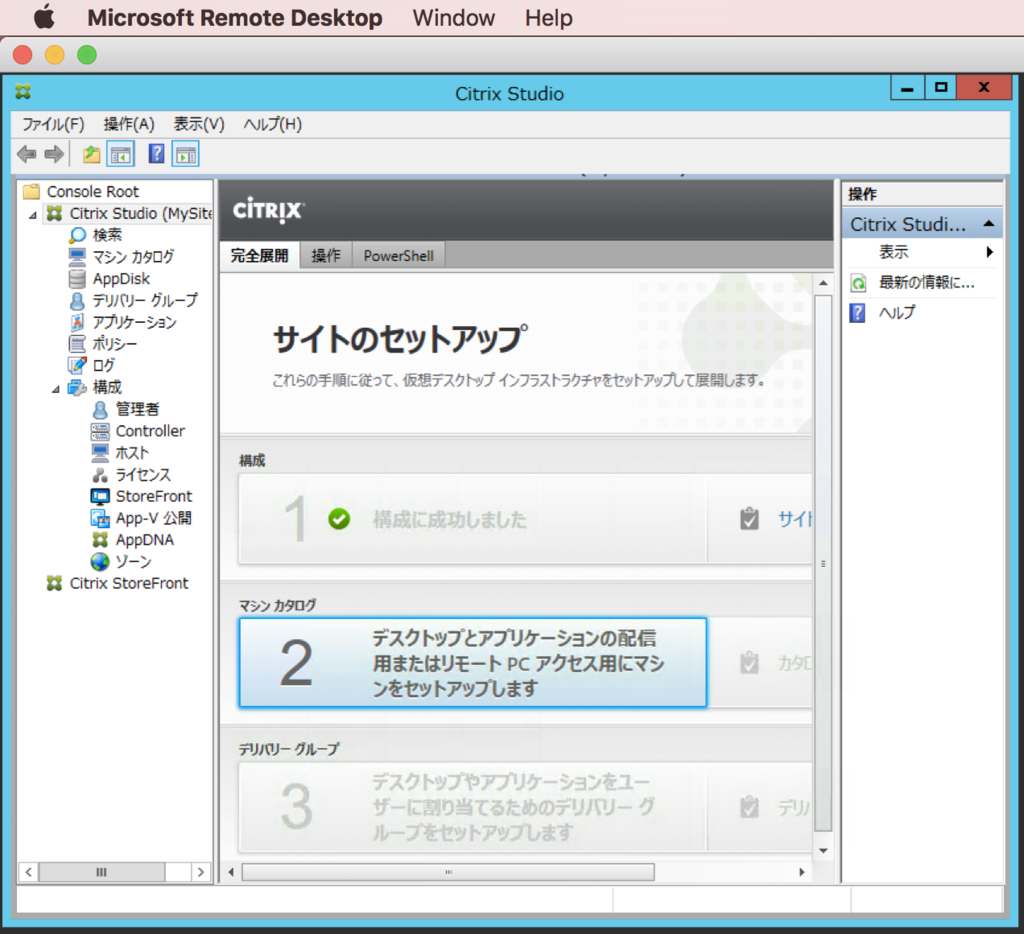Viewport: 1024px width, 934px height.
Task: Click the blue Help toolbar icon
Action: pyautogui.click(x=157, y=154)
